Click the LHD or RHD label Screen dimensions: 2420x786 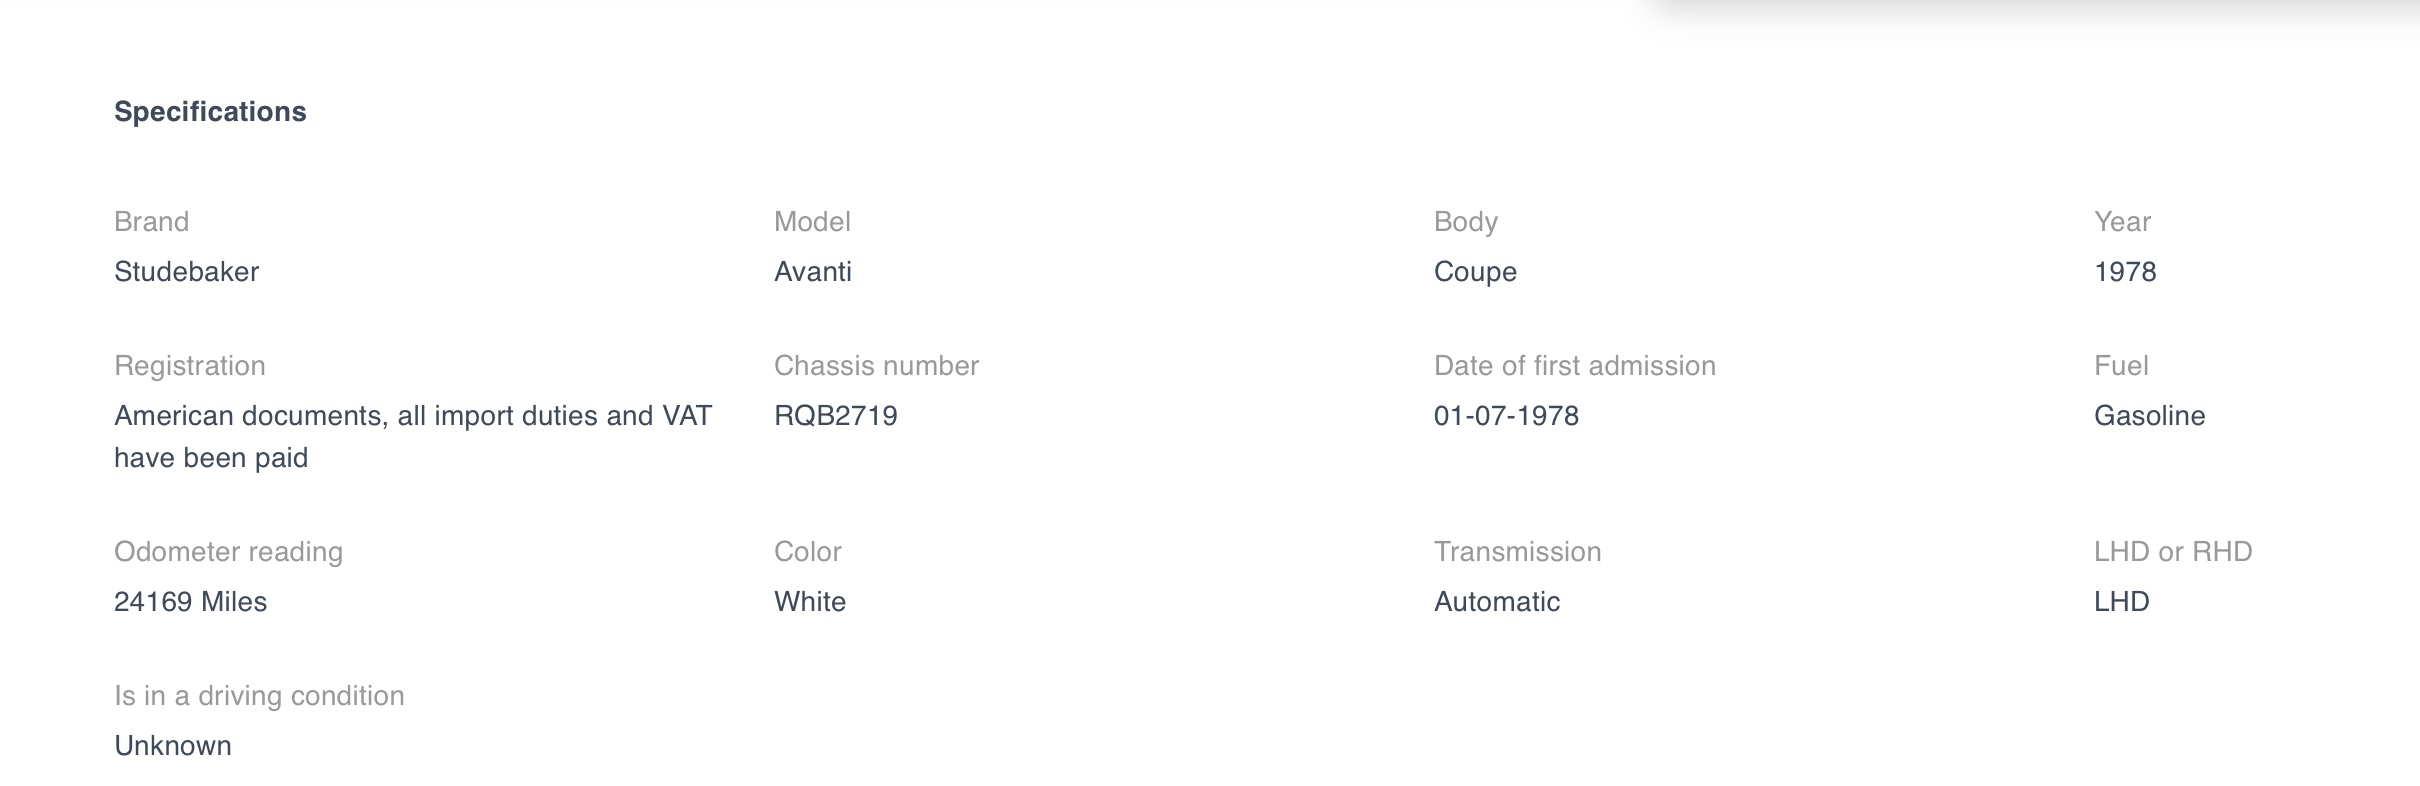[2173, 552]
